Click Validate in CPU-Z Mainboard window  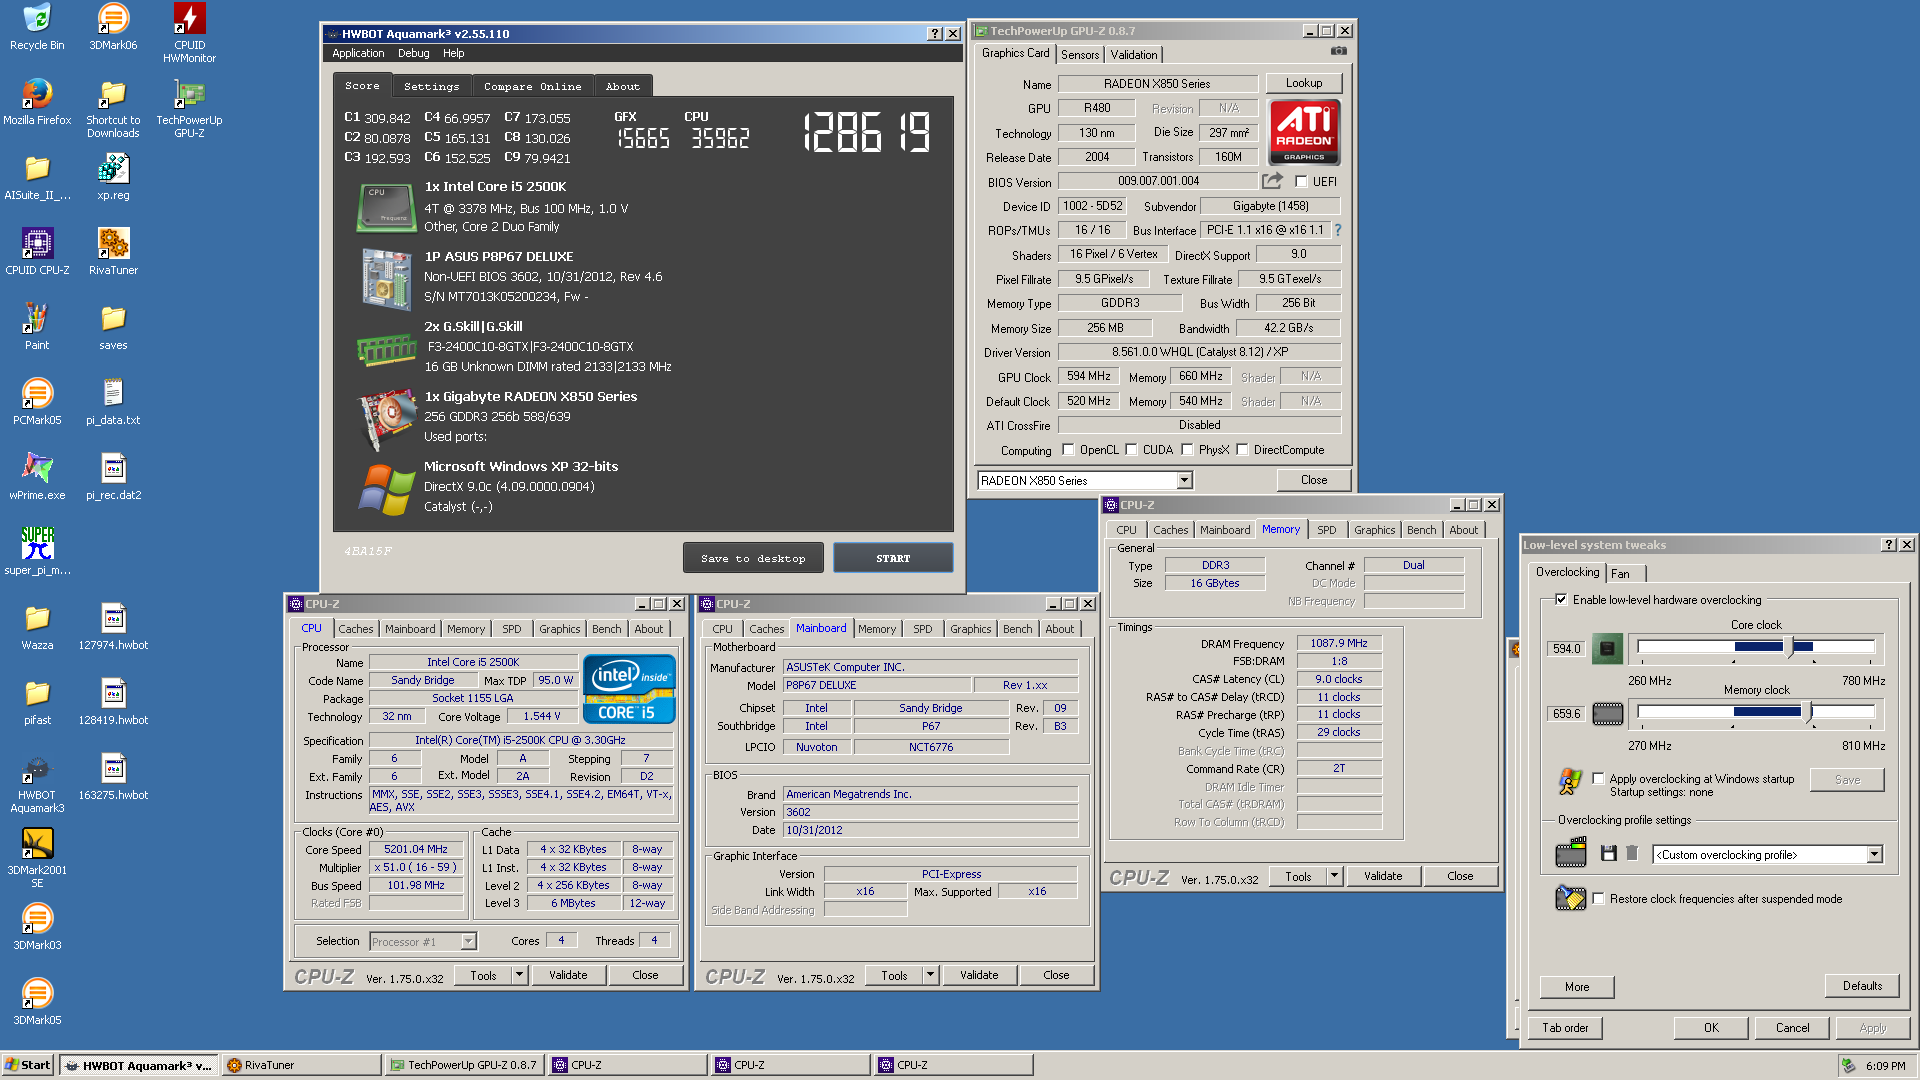coord(979,975)
